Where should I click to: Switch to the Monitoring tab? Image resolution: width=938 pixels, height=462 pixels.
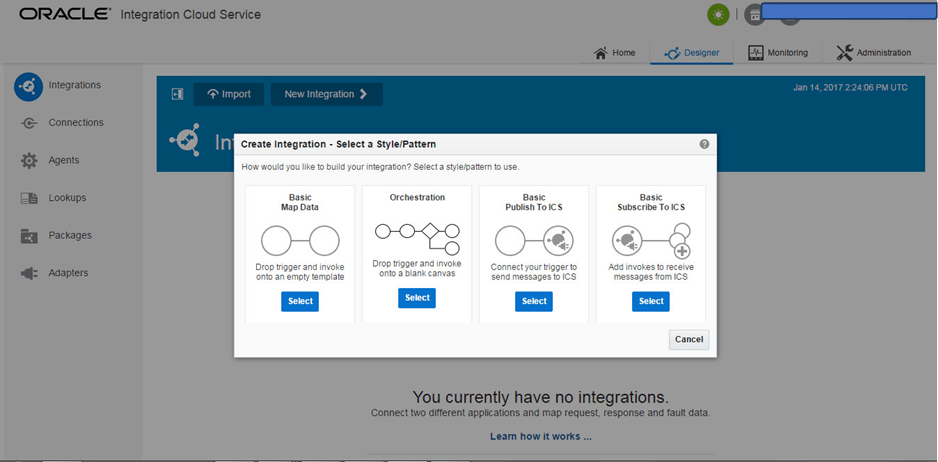(778, 53)
